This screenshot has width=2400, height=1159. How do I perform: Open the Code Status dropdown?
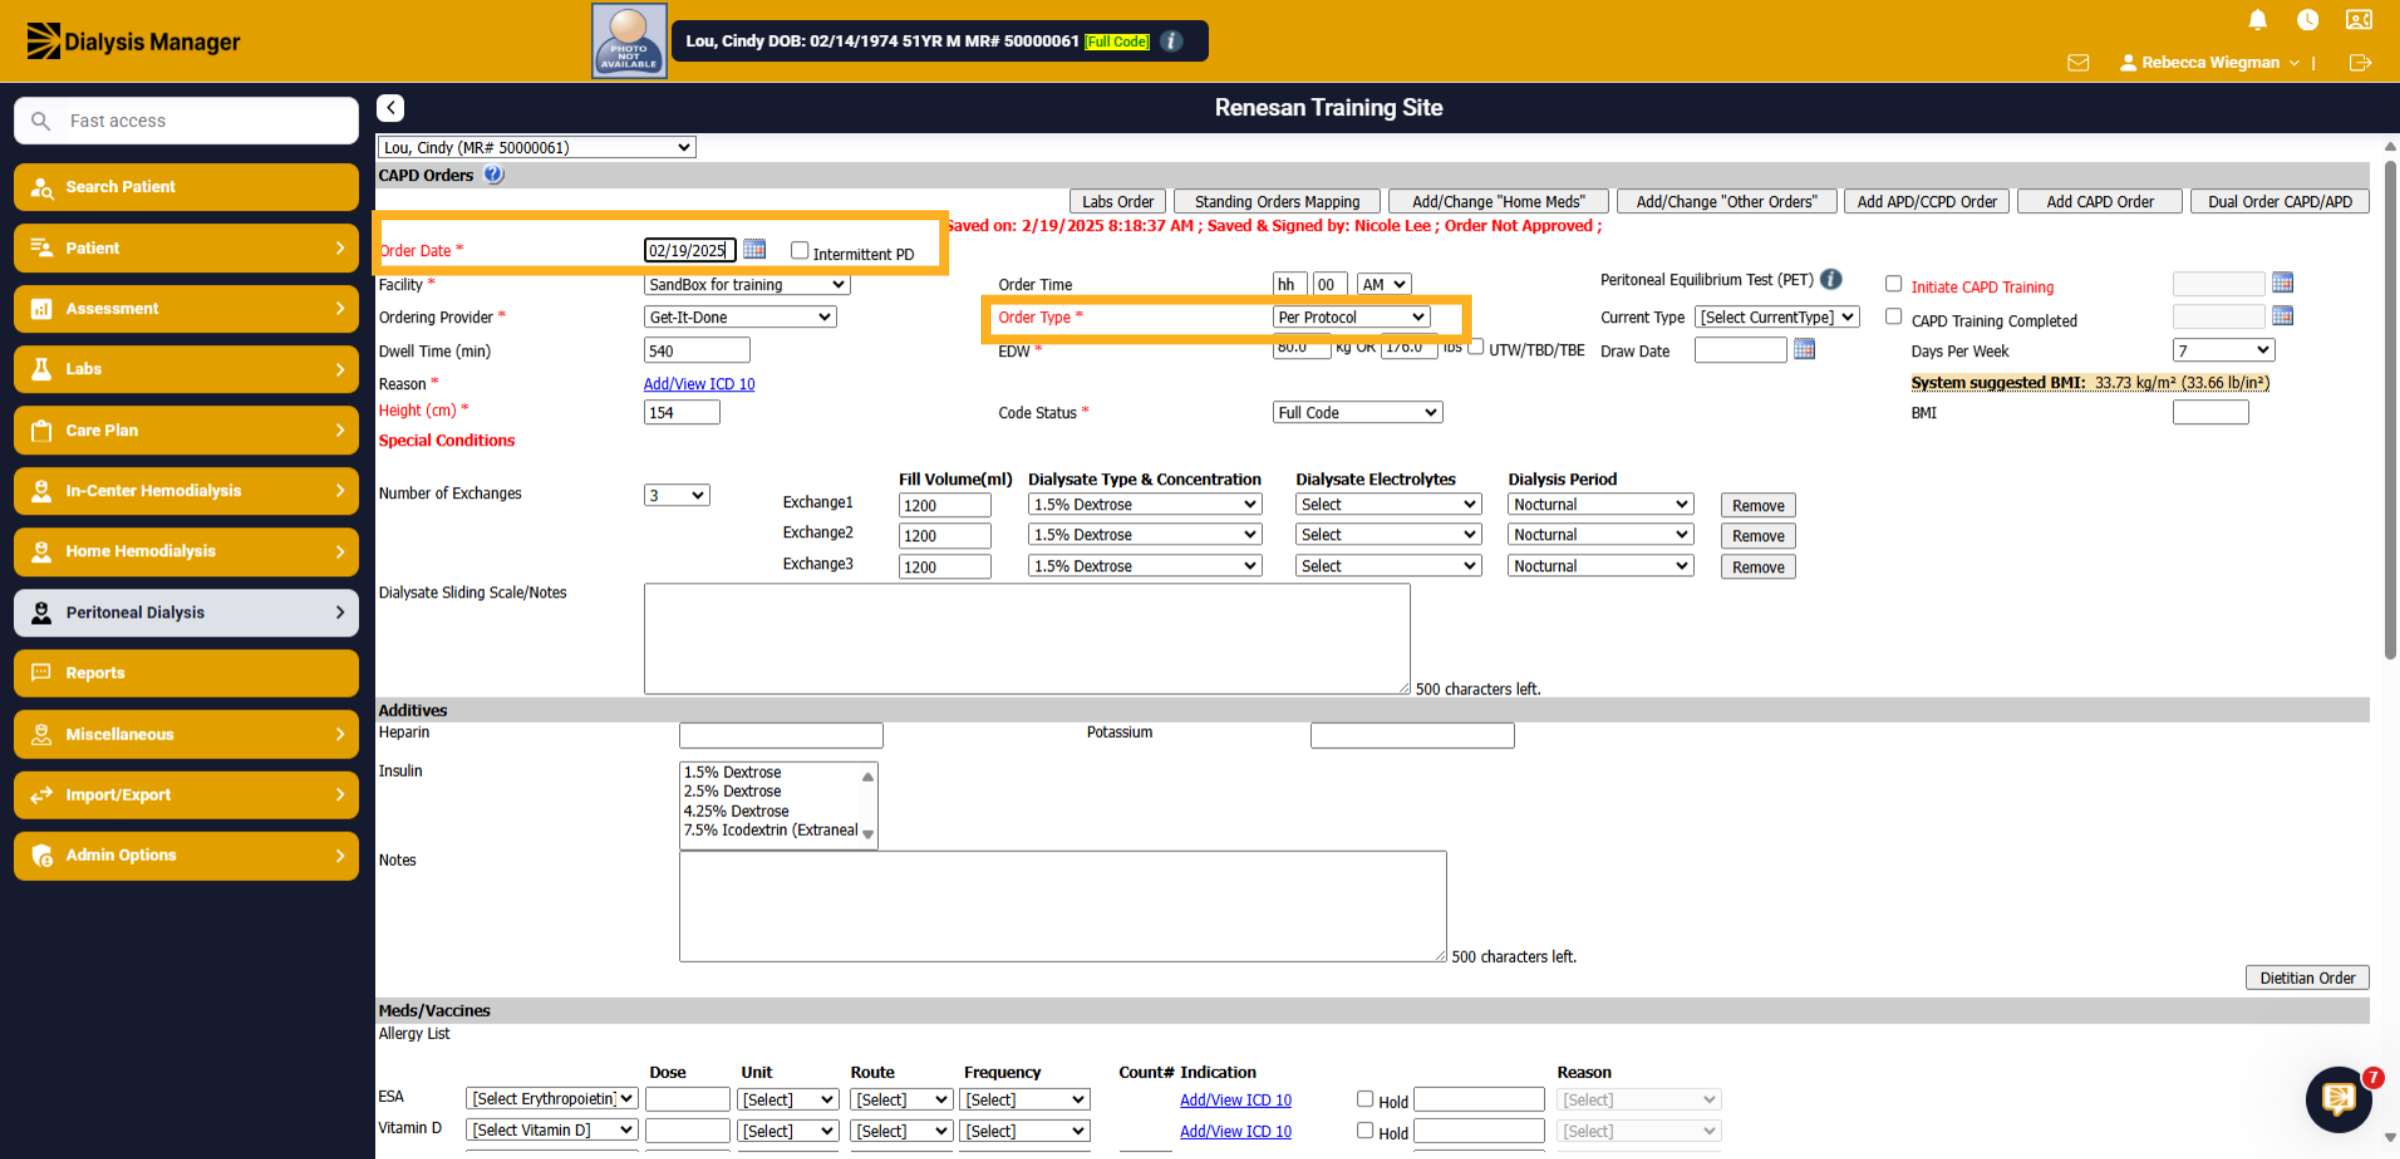tap(1357, 412)
